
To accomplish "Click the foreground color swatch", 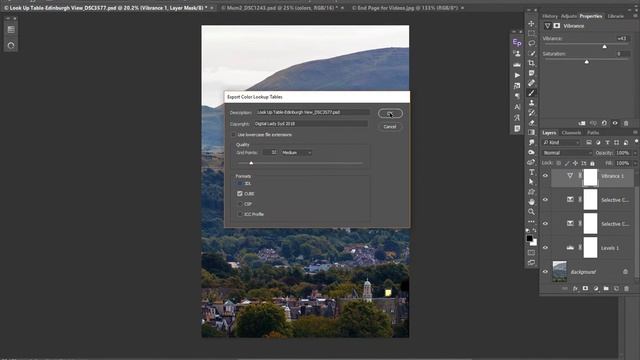I will click(529, 238).
